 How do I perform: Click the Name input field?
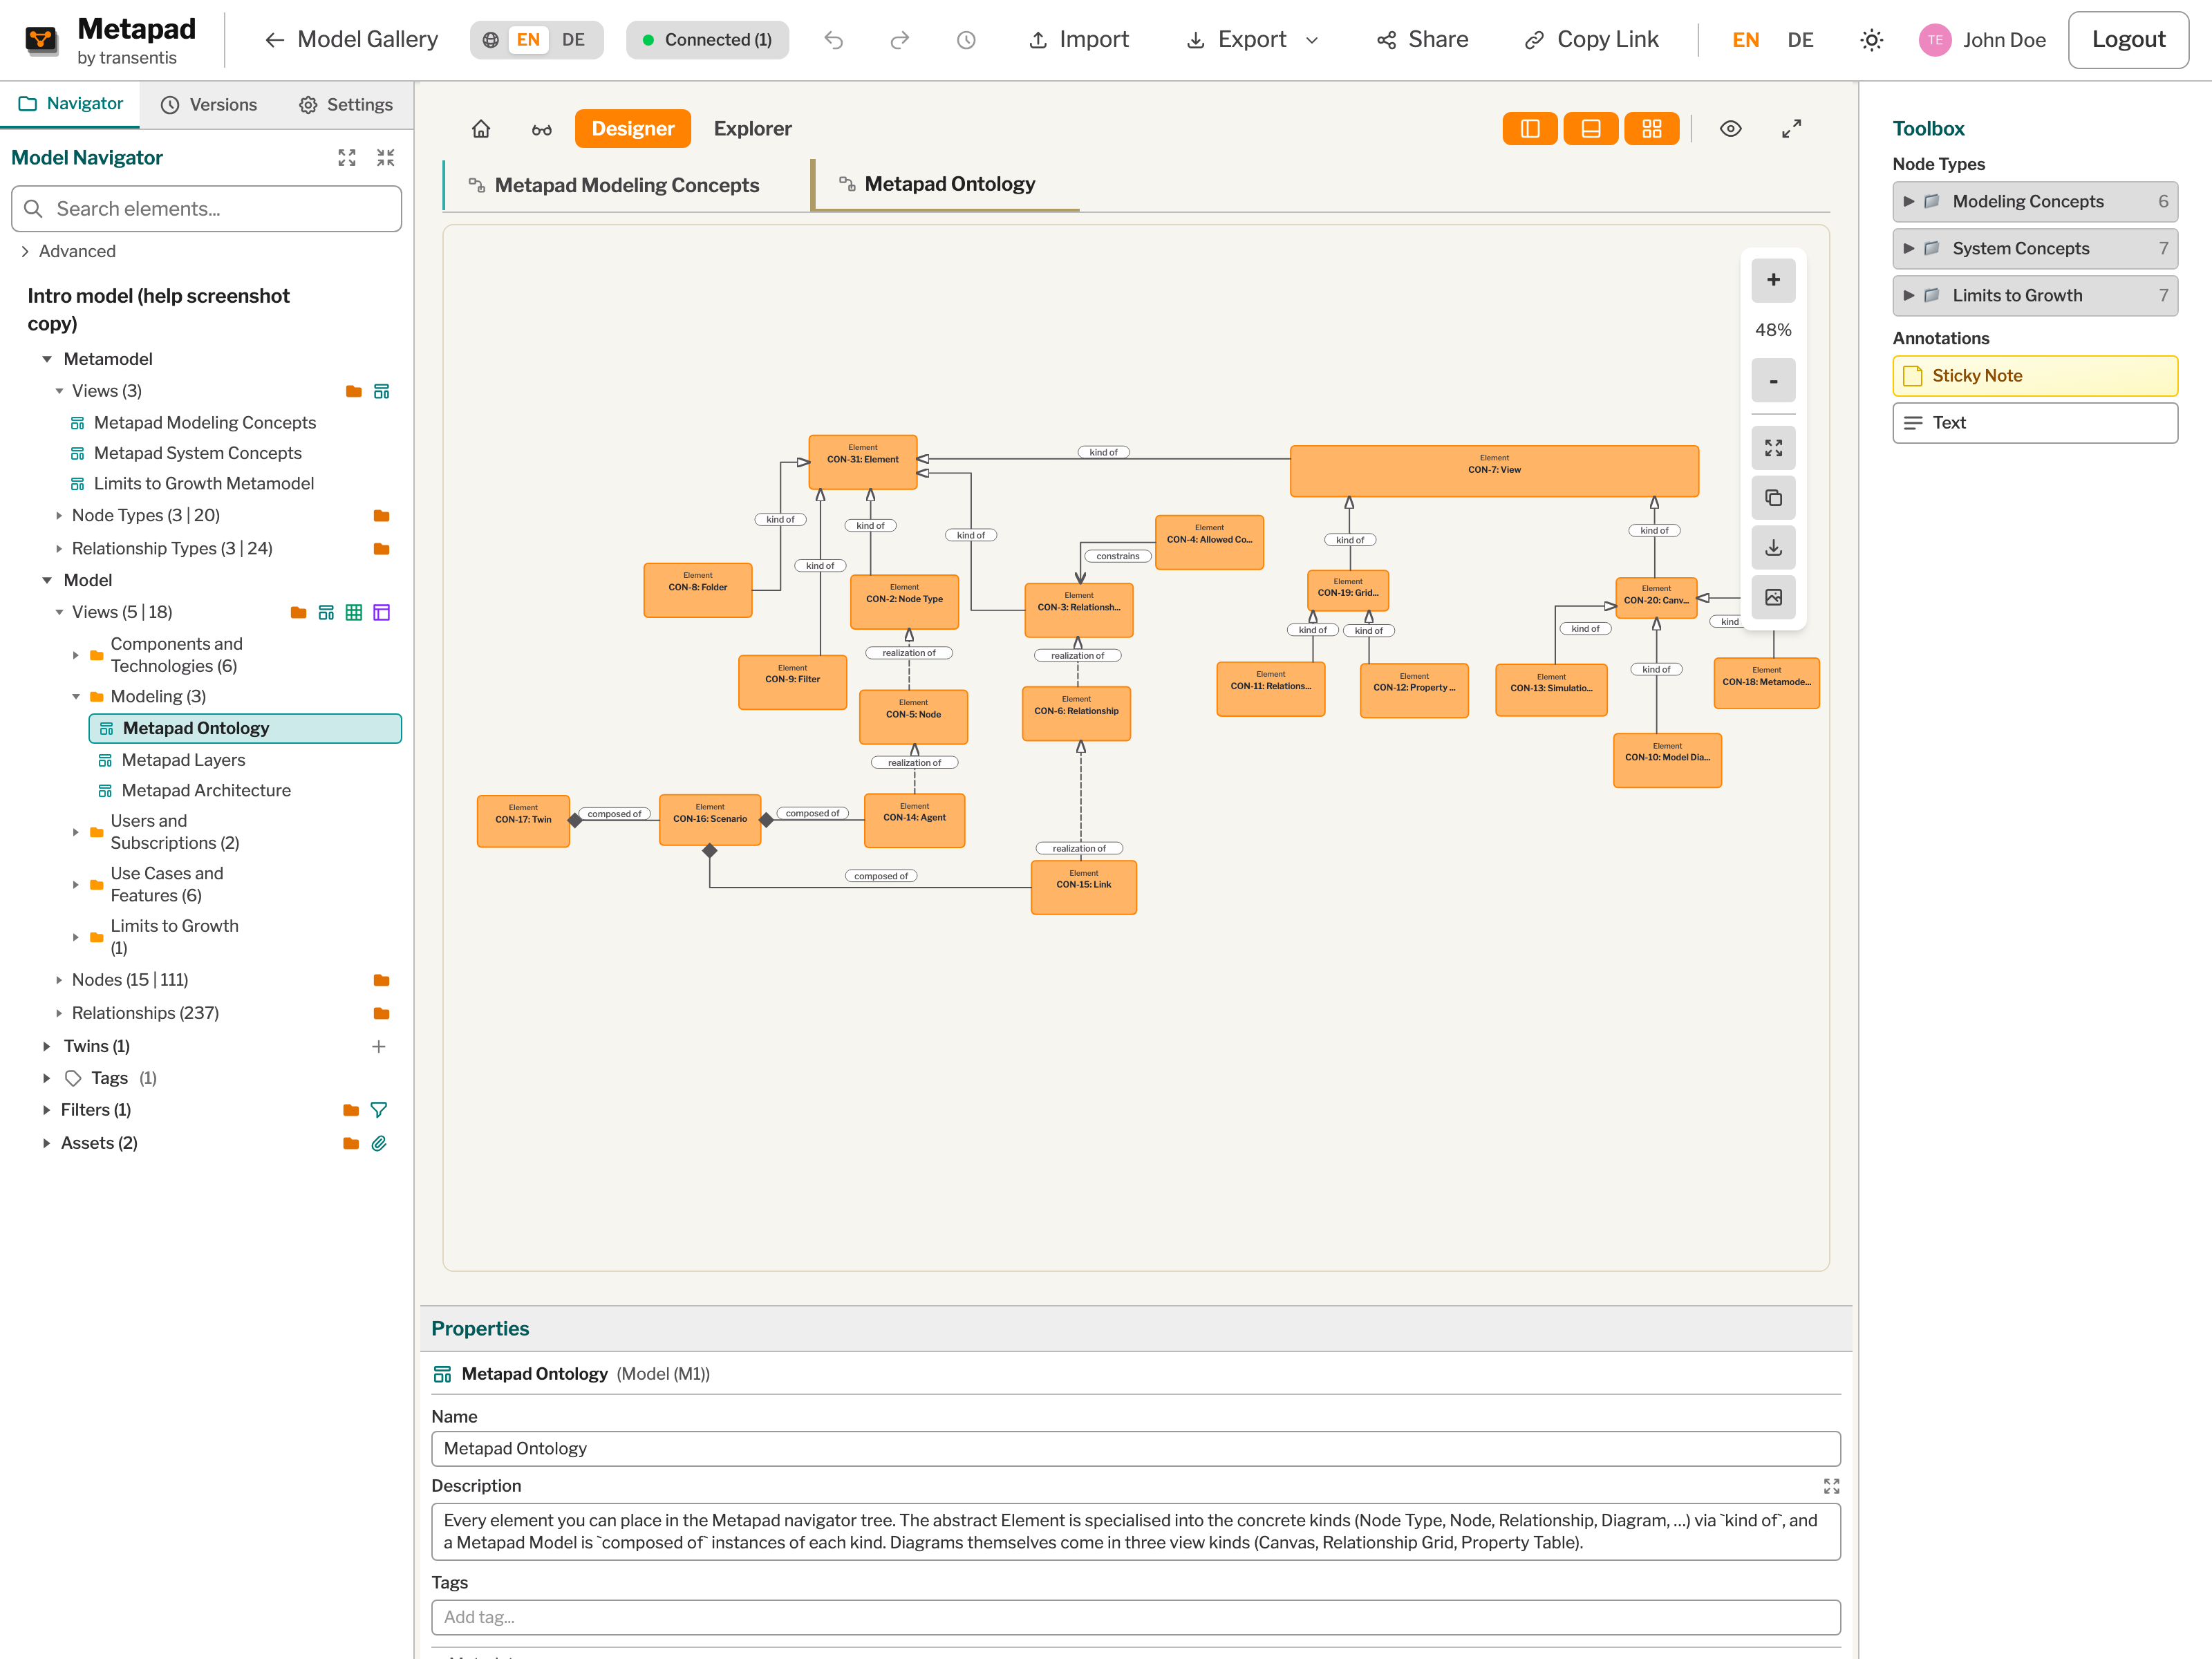(1135, 1449)
